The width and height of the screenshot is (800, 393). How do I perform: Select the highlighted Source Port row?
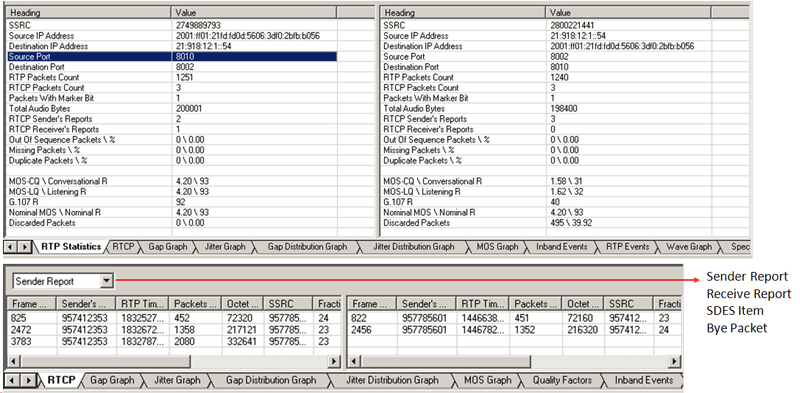(x=172, y=57)
